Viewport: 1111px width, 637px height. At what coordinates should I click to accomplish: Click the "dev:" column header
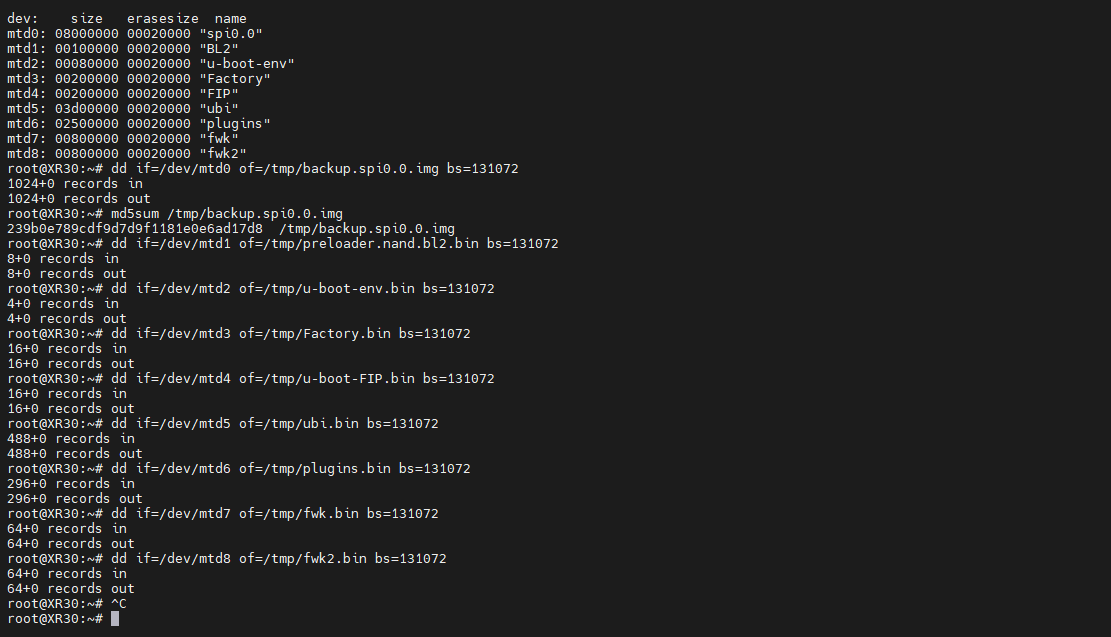pos(23,19)
